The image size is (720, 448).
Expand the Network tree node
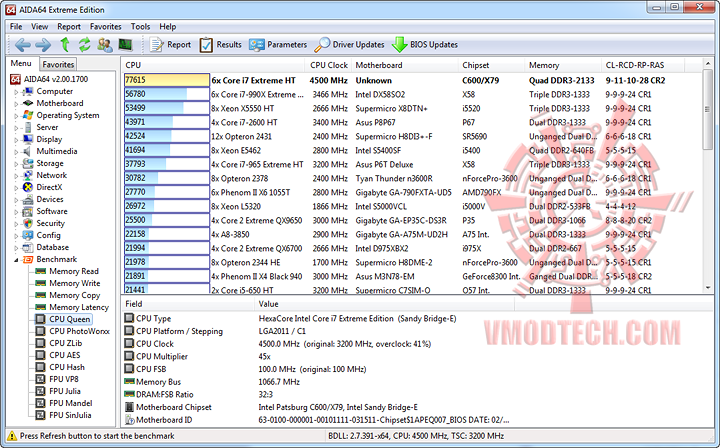point(16,175)
